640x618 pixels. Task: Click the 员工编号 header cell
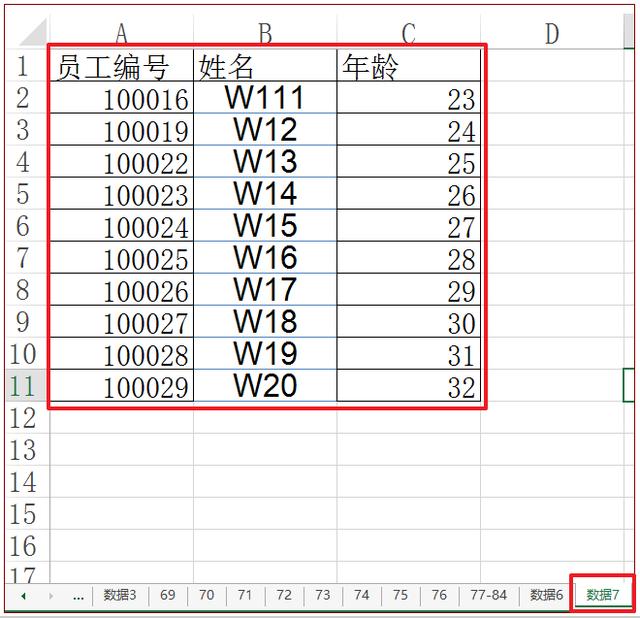121,66
